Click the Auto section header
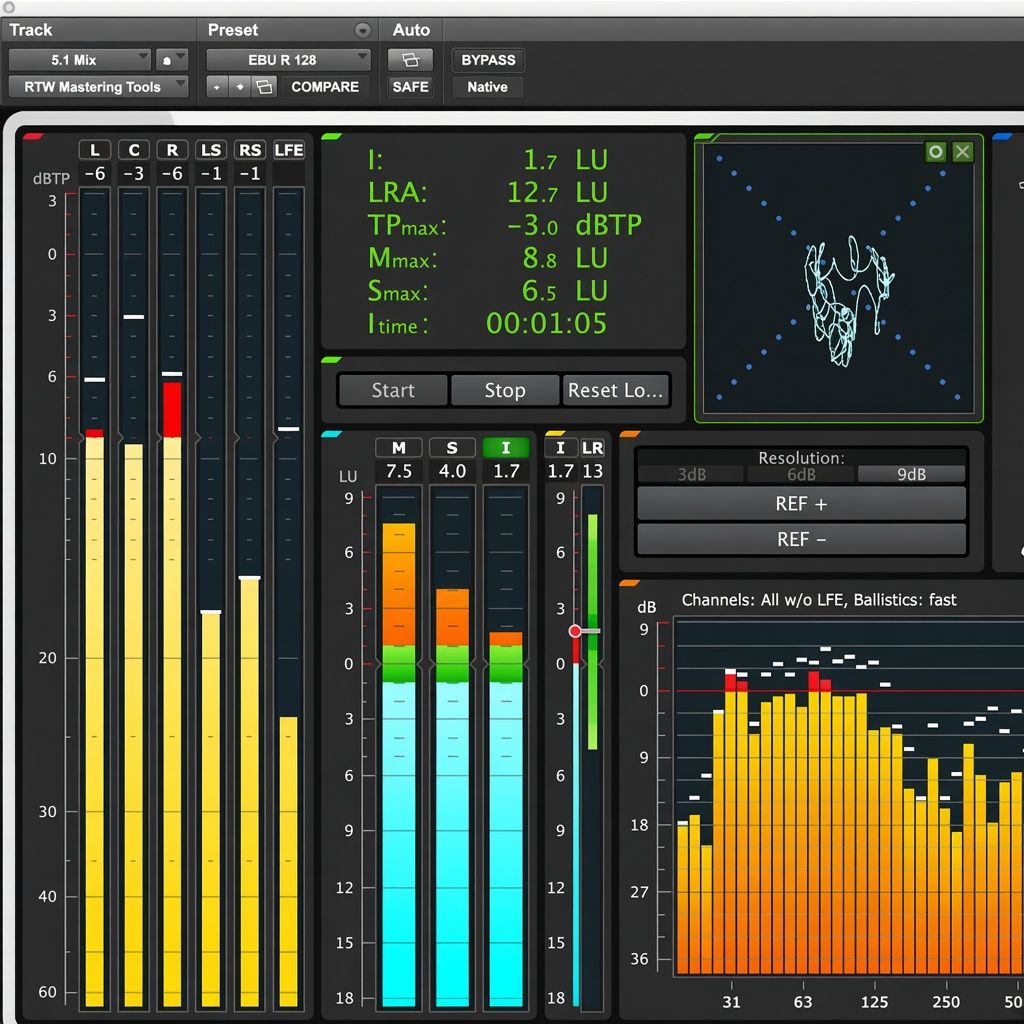1024x1024 pixels. [411, 30]
